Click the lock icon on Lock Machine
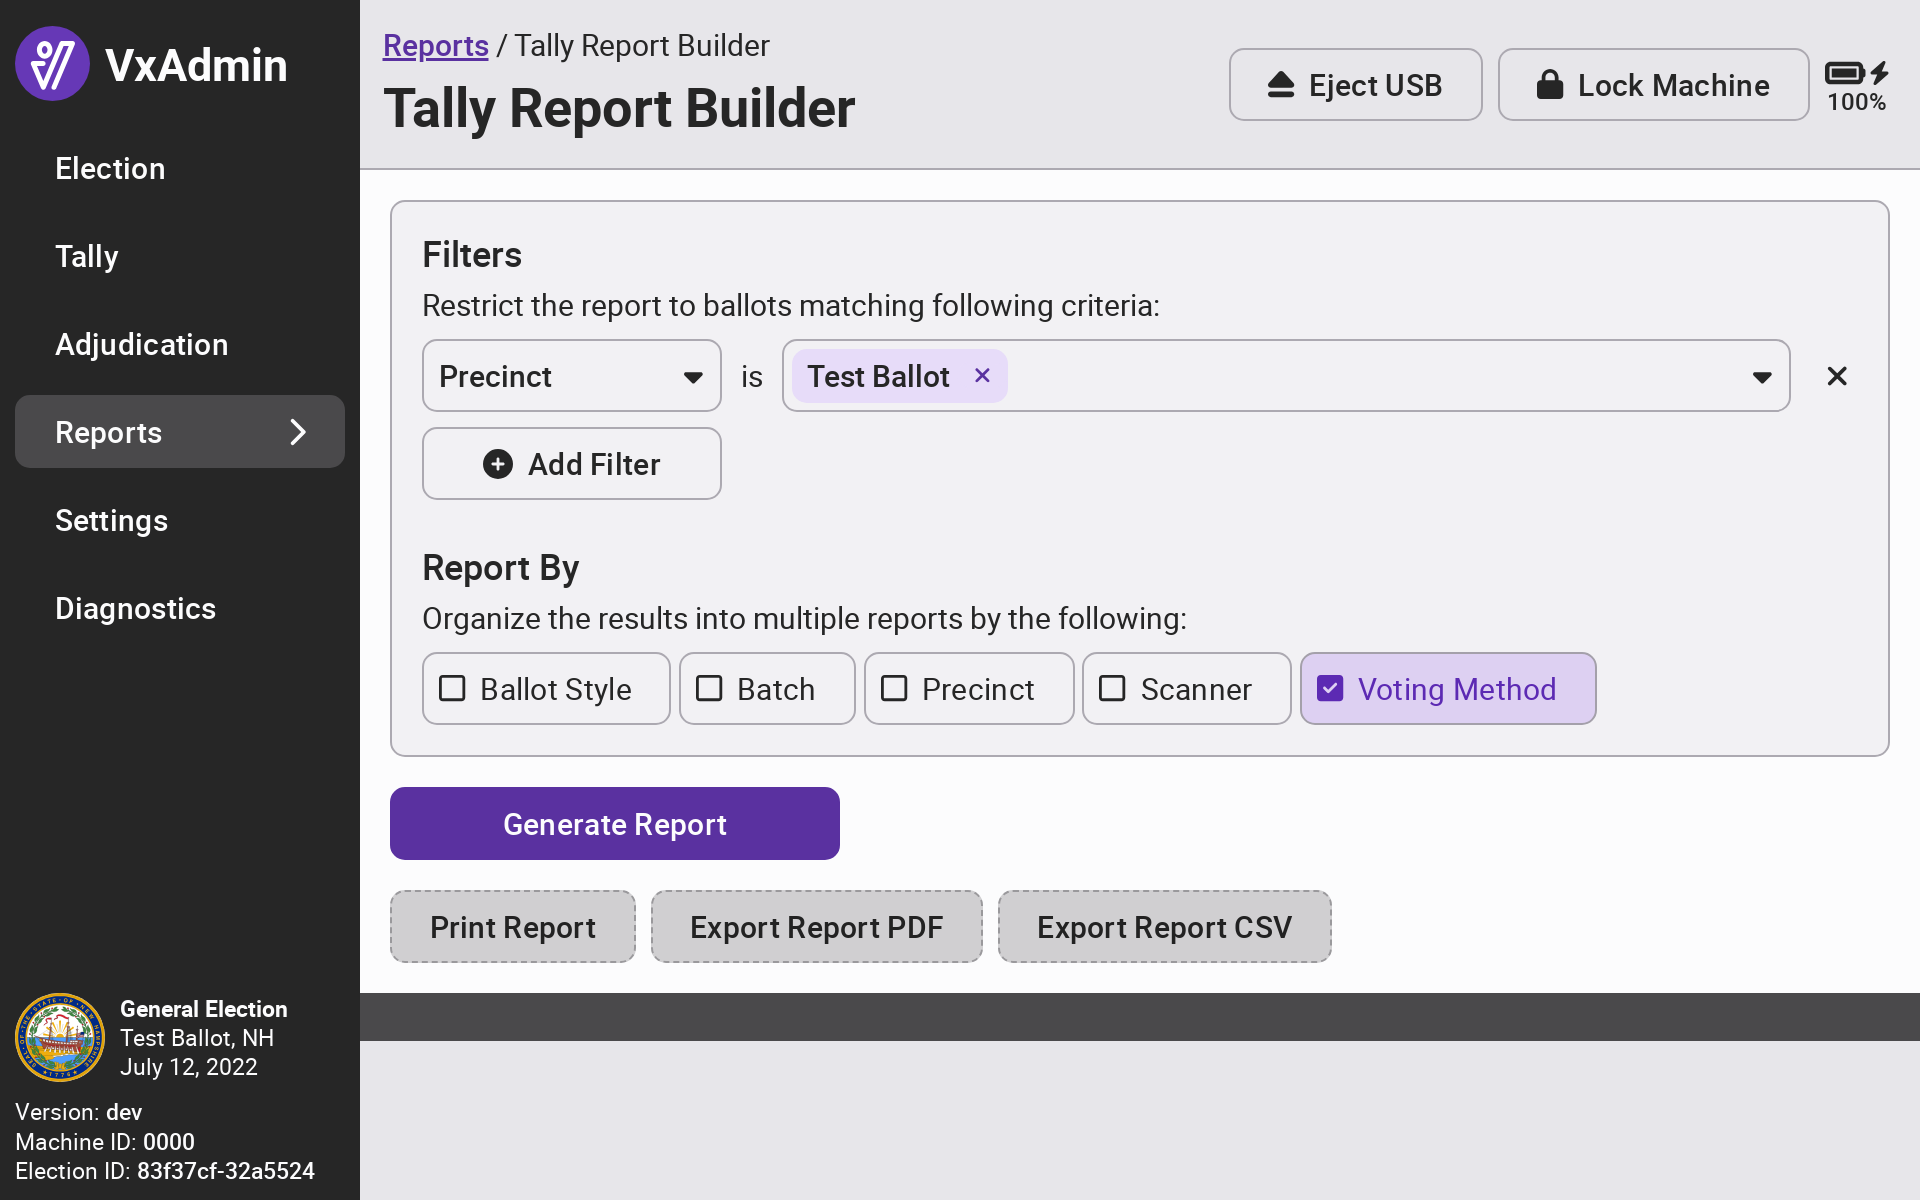 point(1549,85)
